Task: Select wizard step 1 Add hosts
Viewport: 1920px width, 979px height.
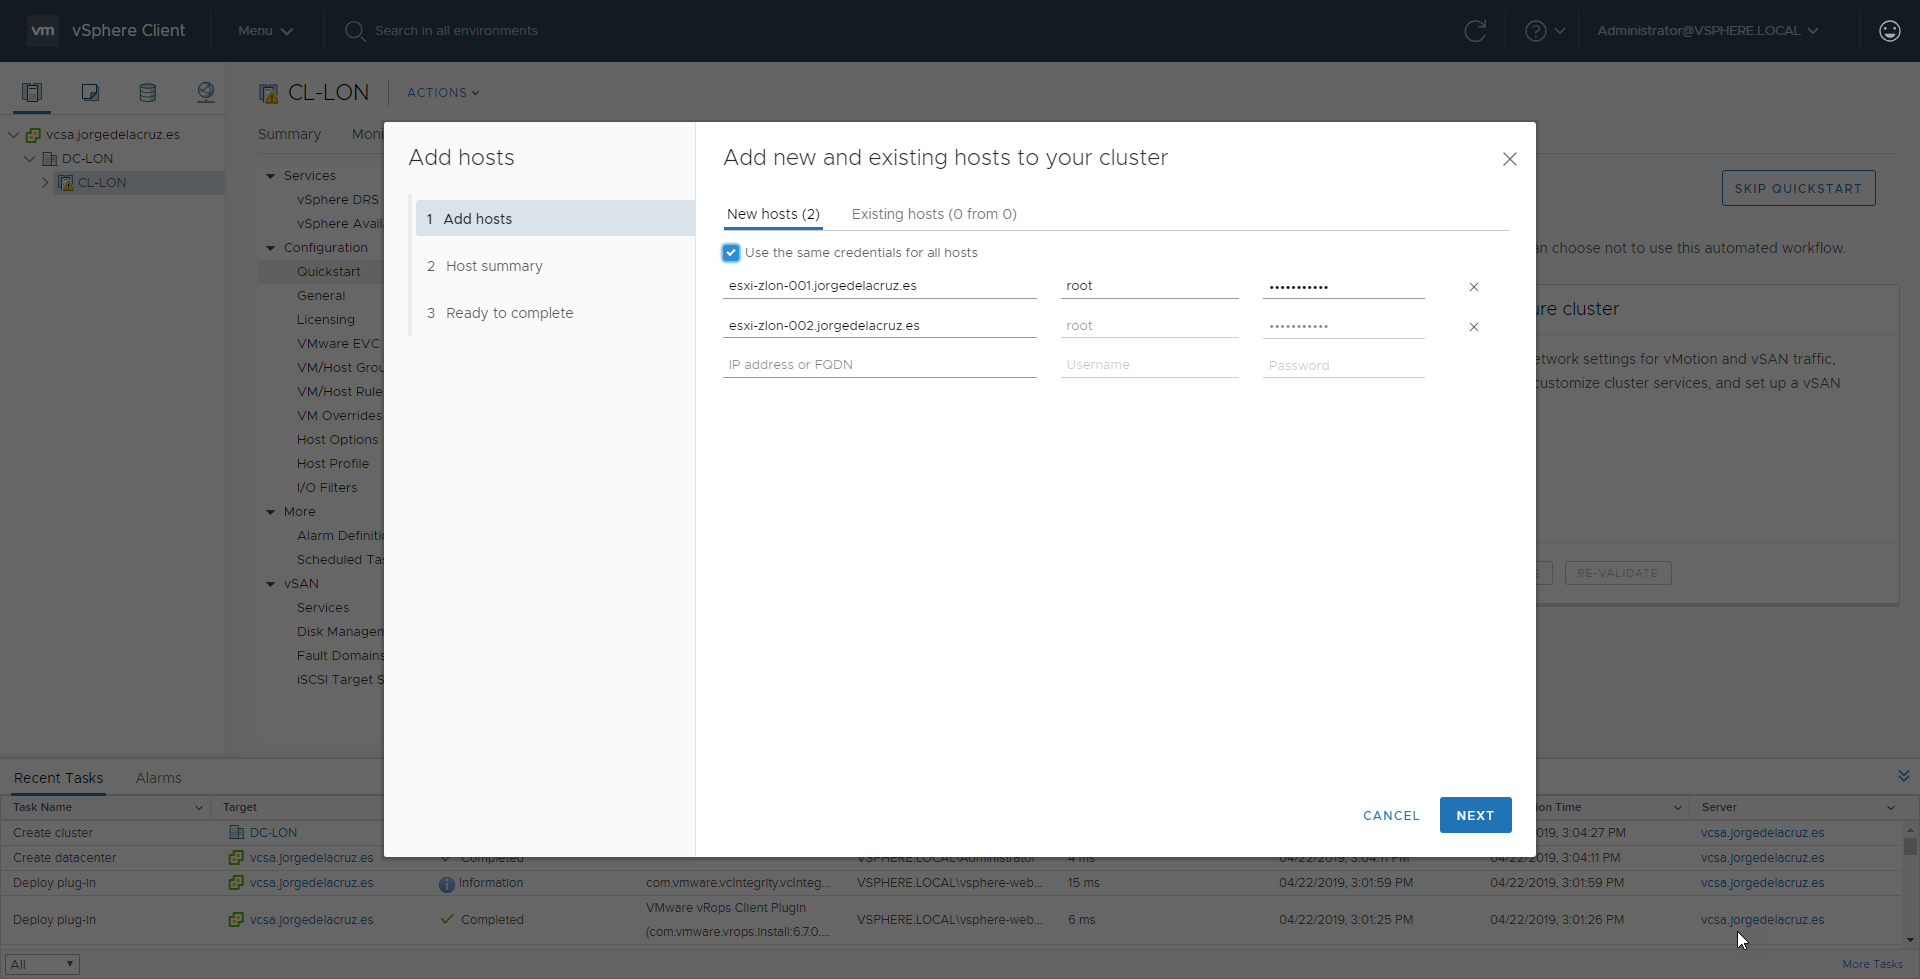Action: pos(555,218)
